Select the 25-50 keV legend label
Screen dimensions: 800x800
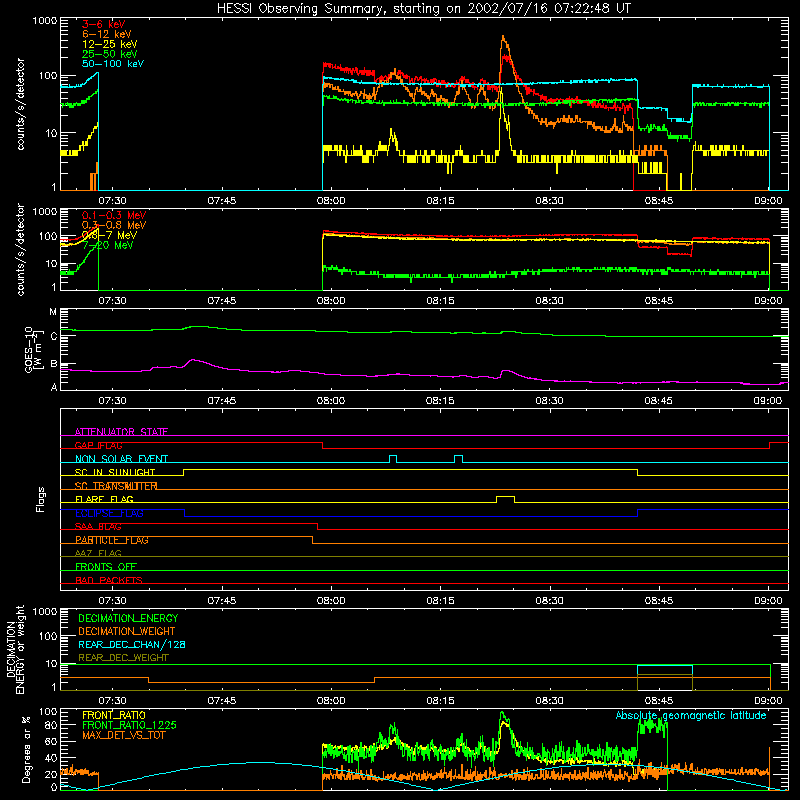tap(110, 54)
